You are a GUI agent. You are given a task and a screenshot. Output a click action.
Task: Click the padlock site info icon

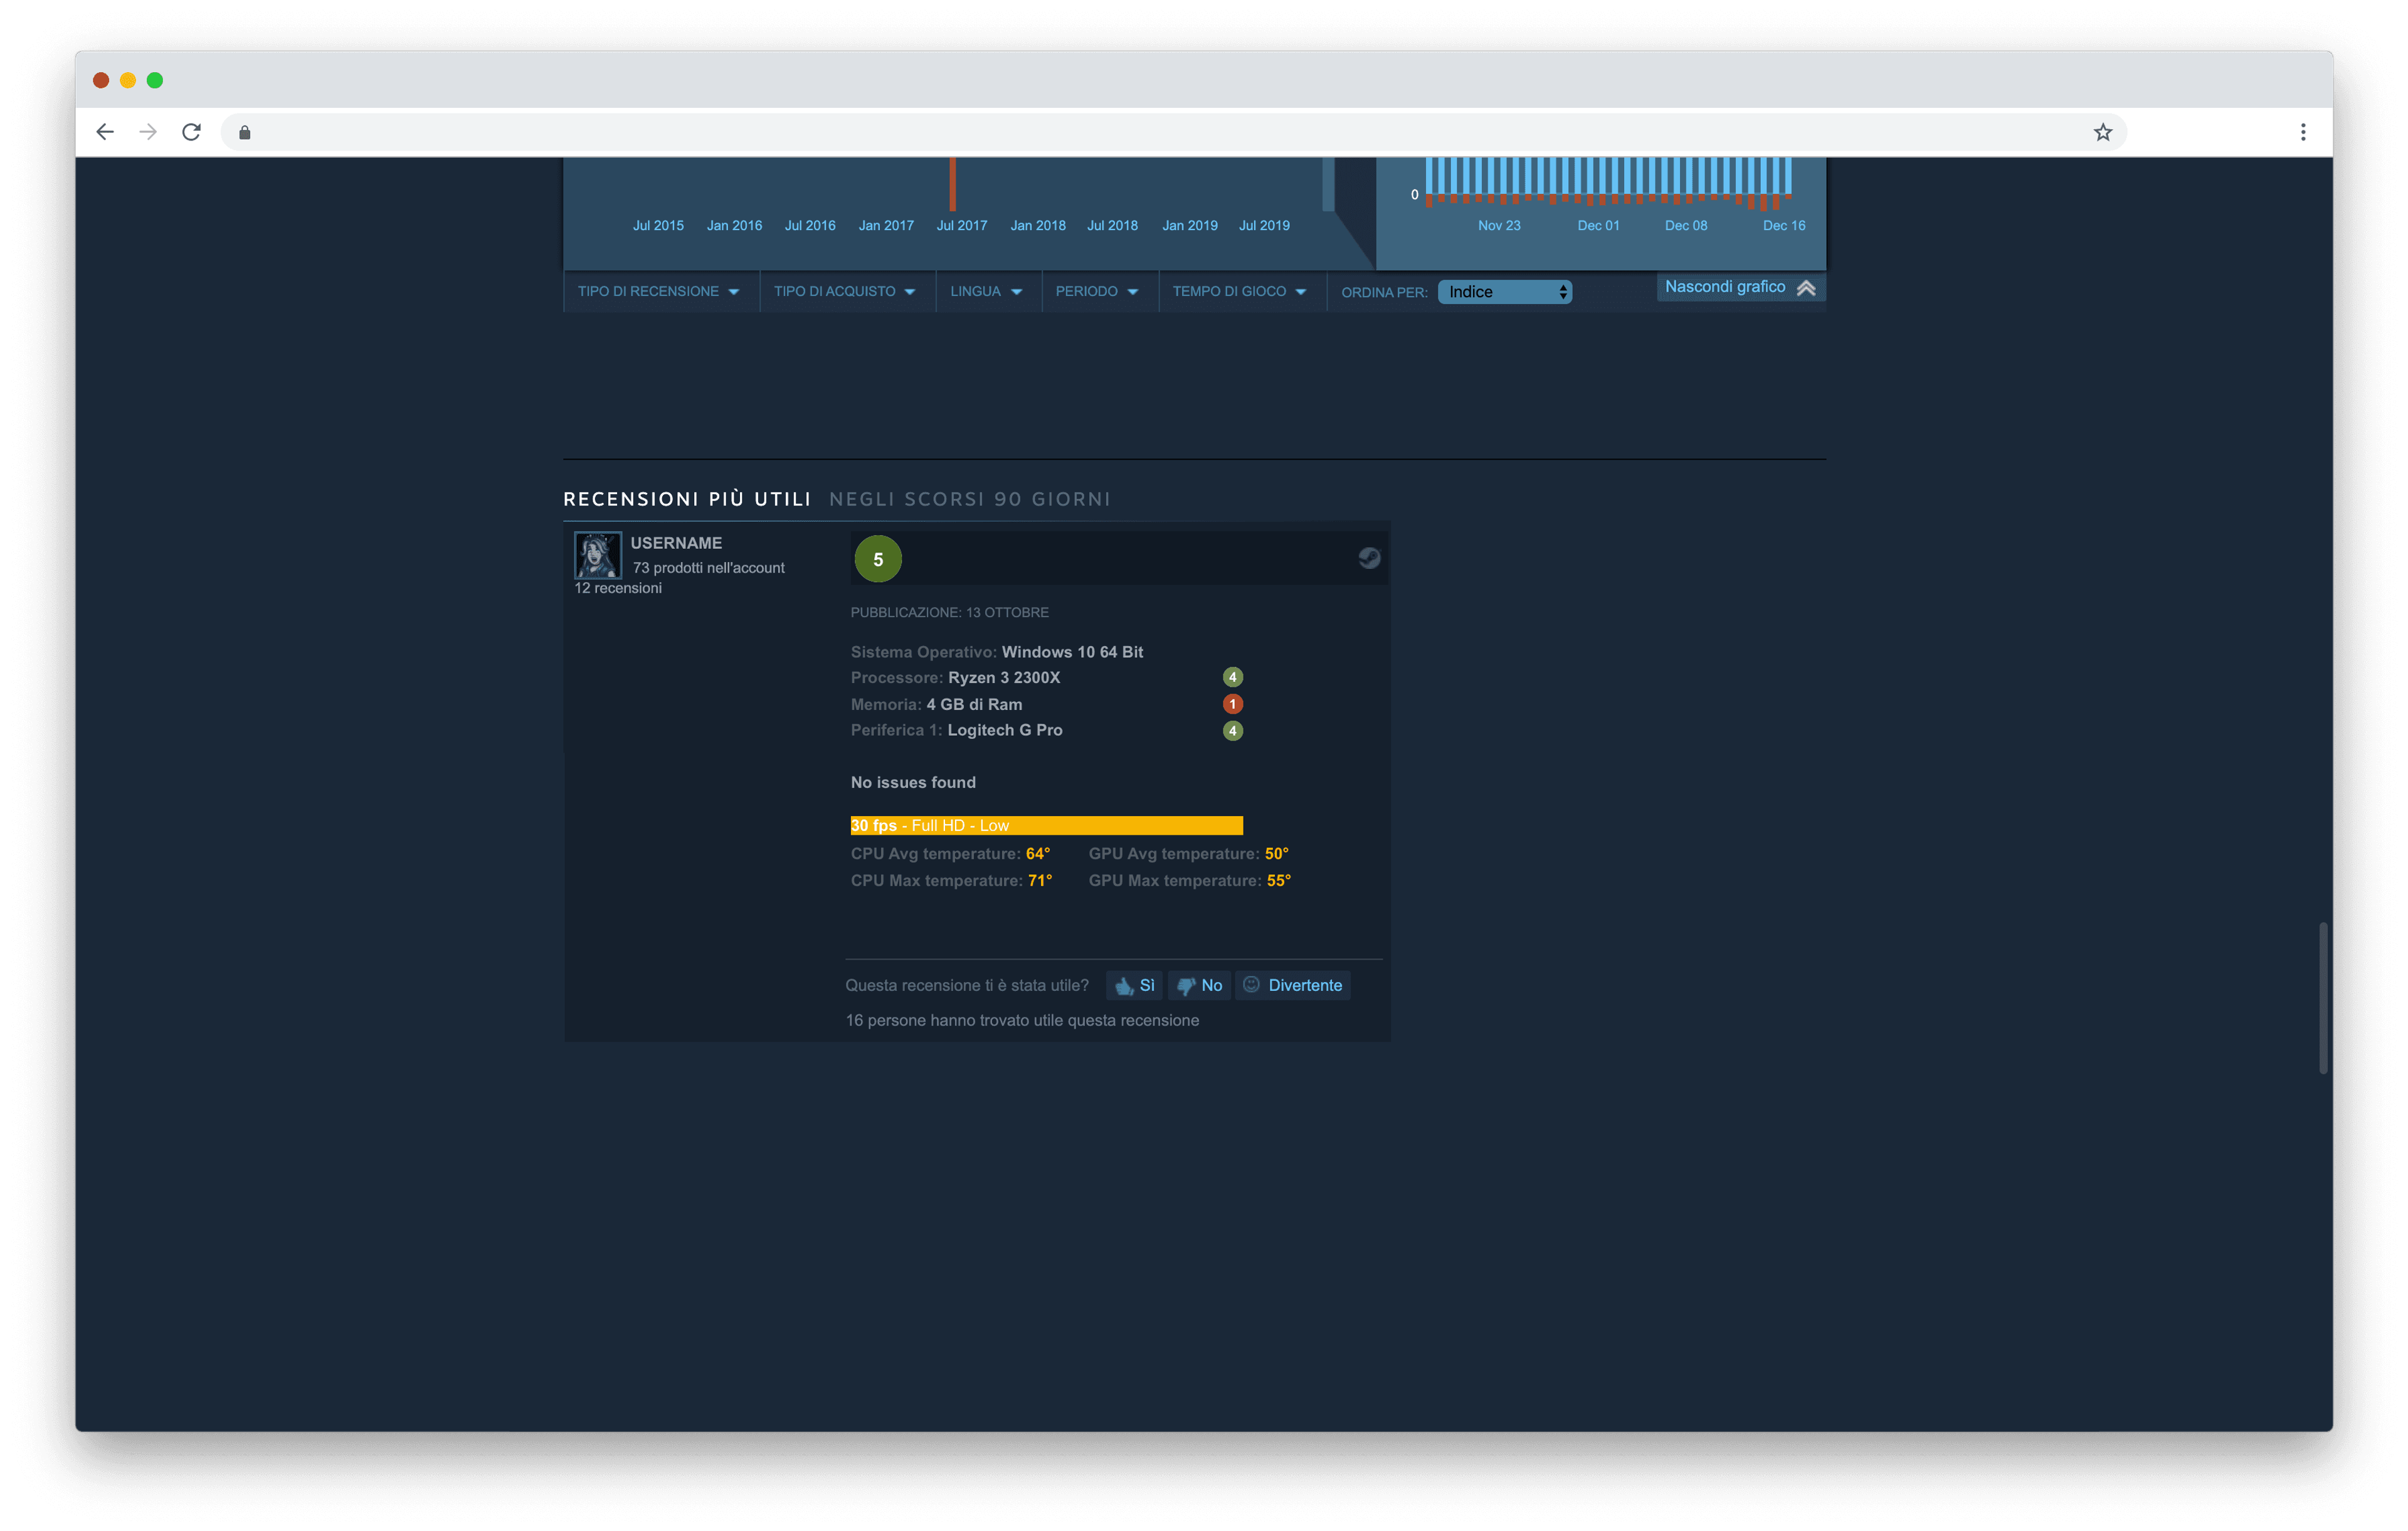point(245,132)
